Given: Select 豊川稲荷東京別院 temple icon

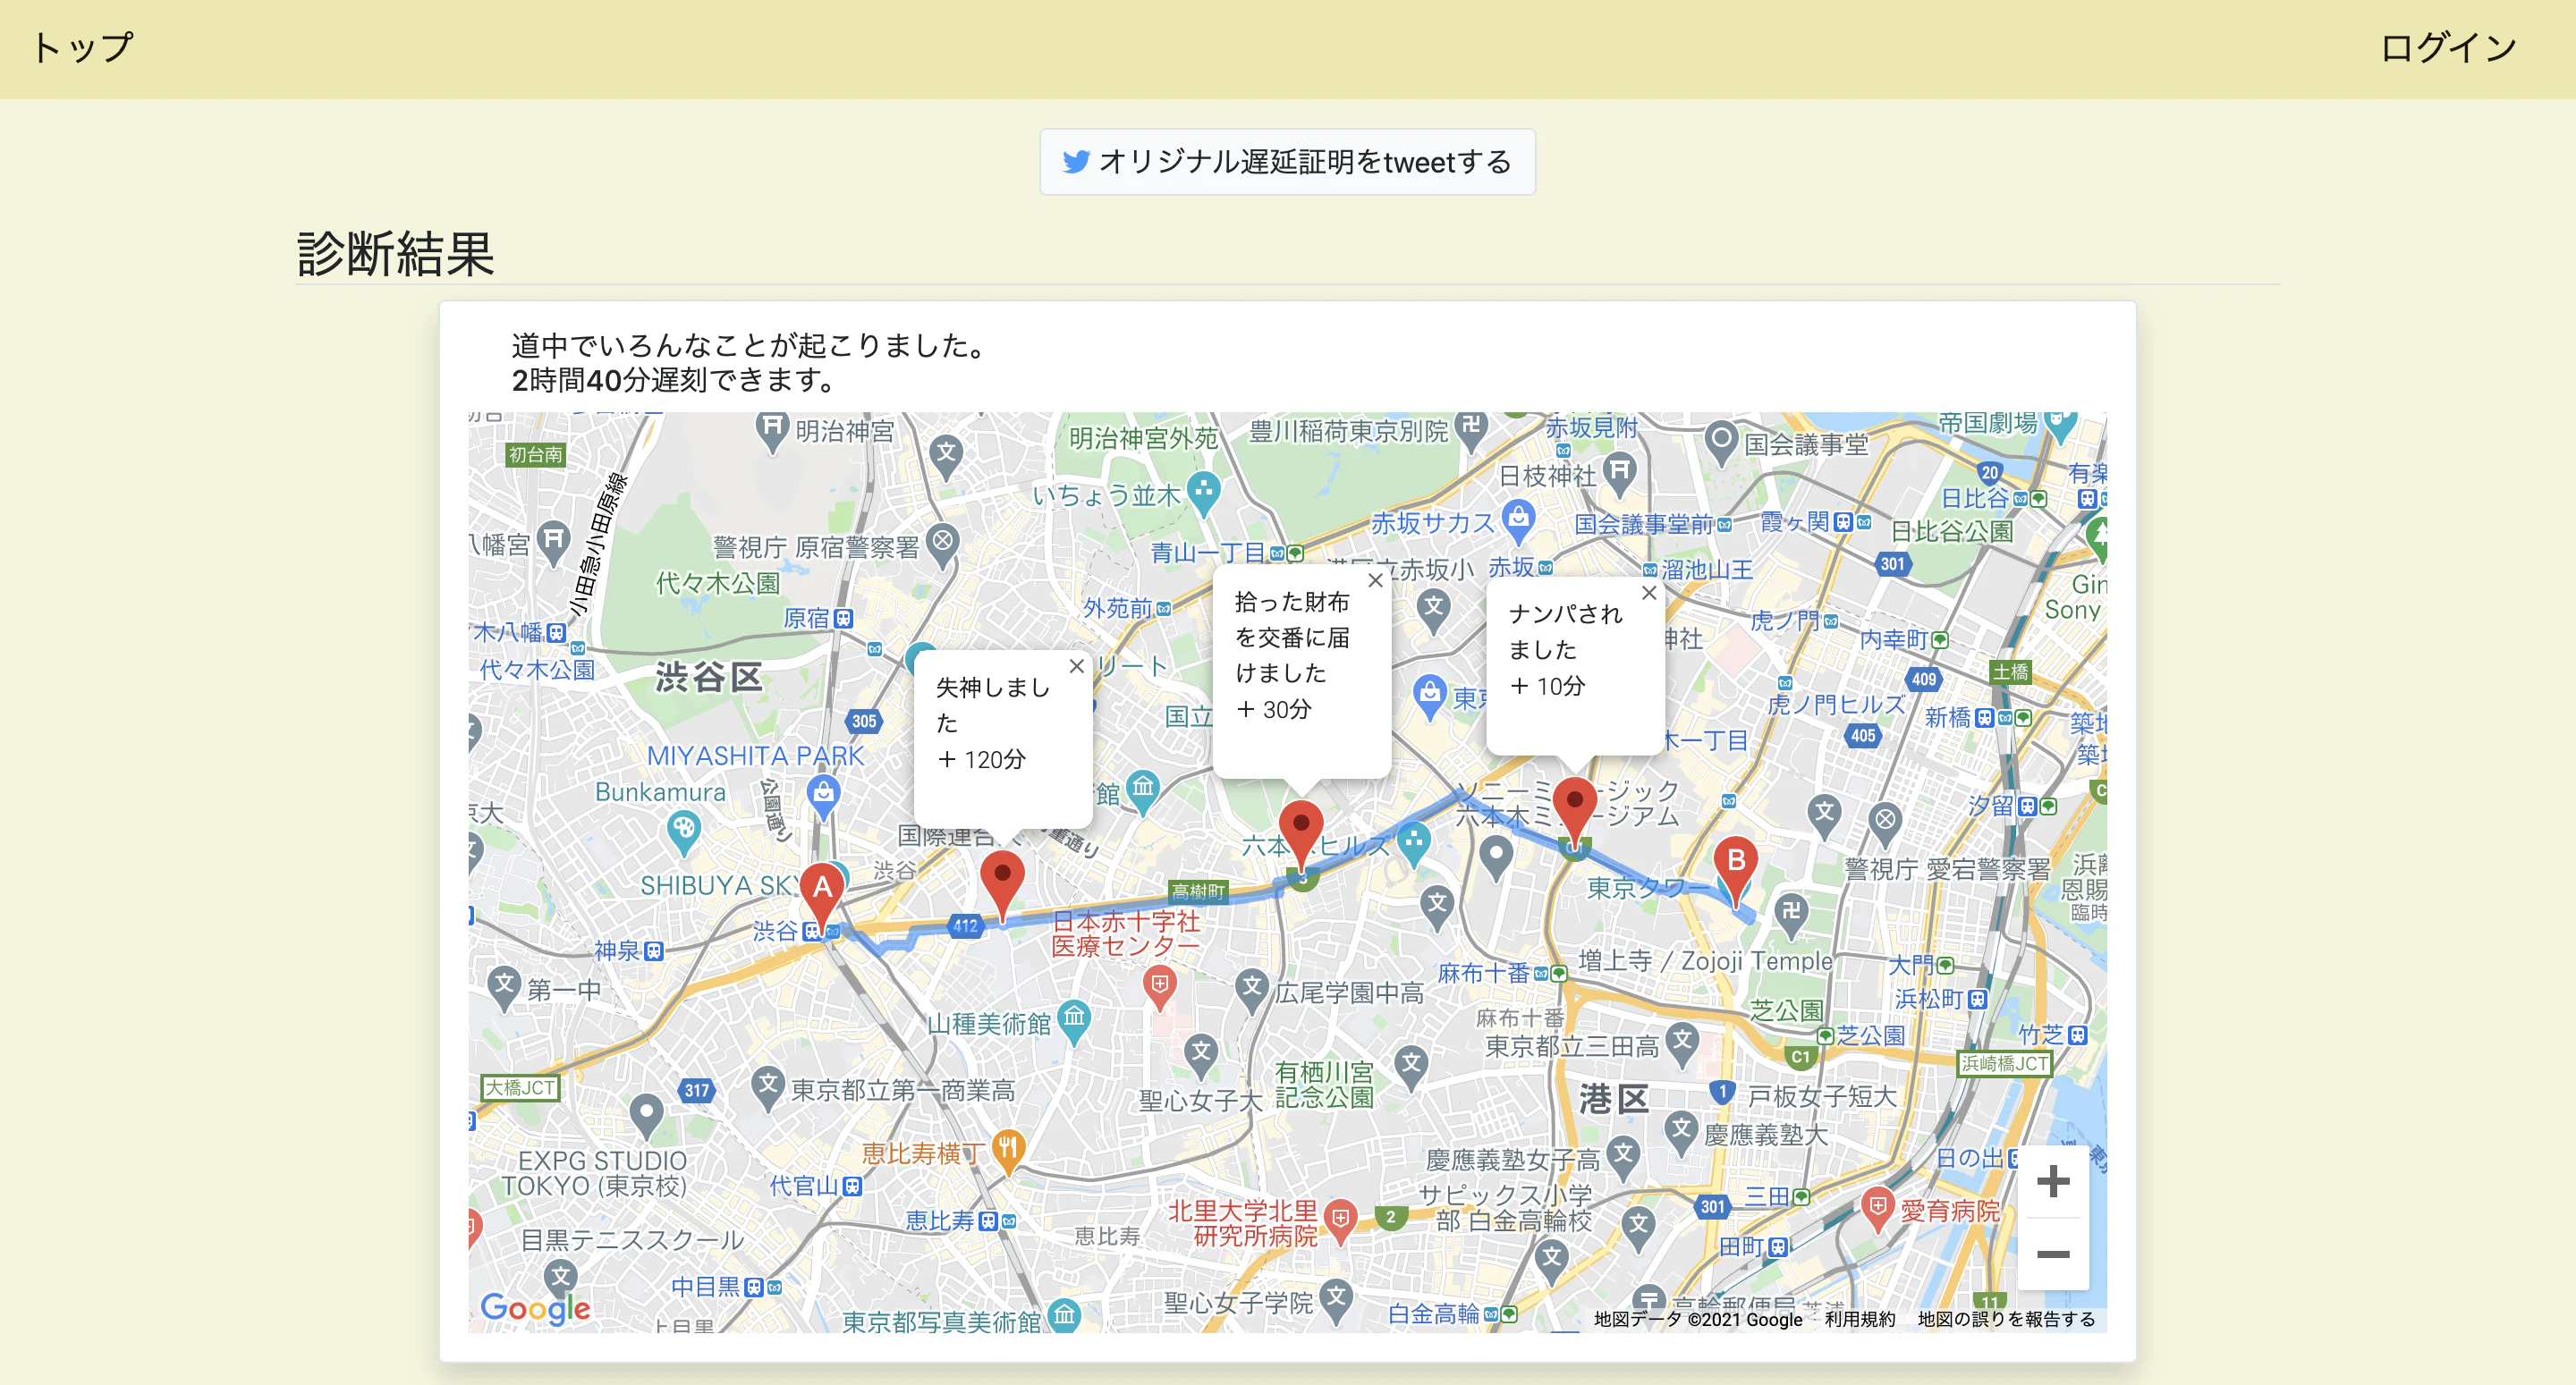Looking at the screenshot, I should [x=1471, y=430].
